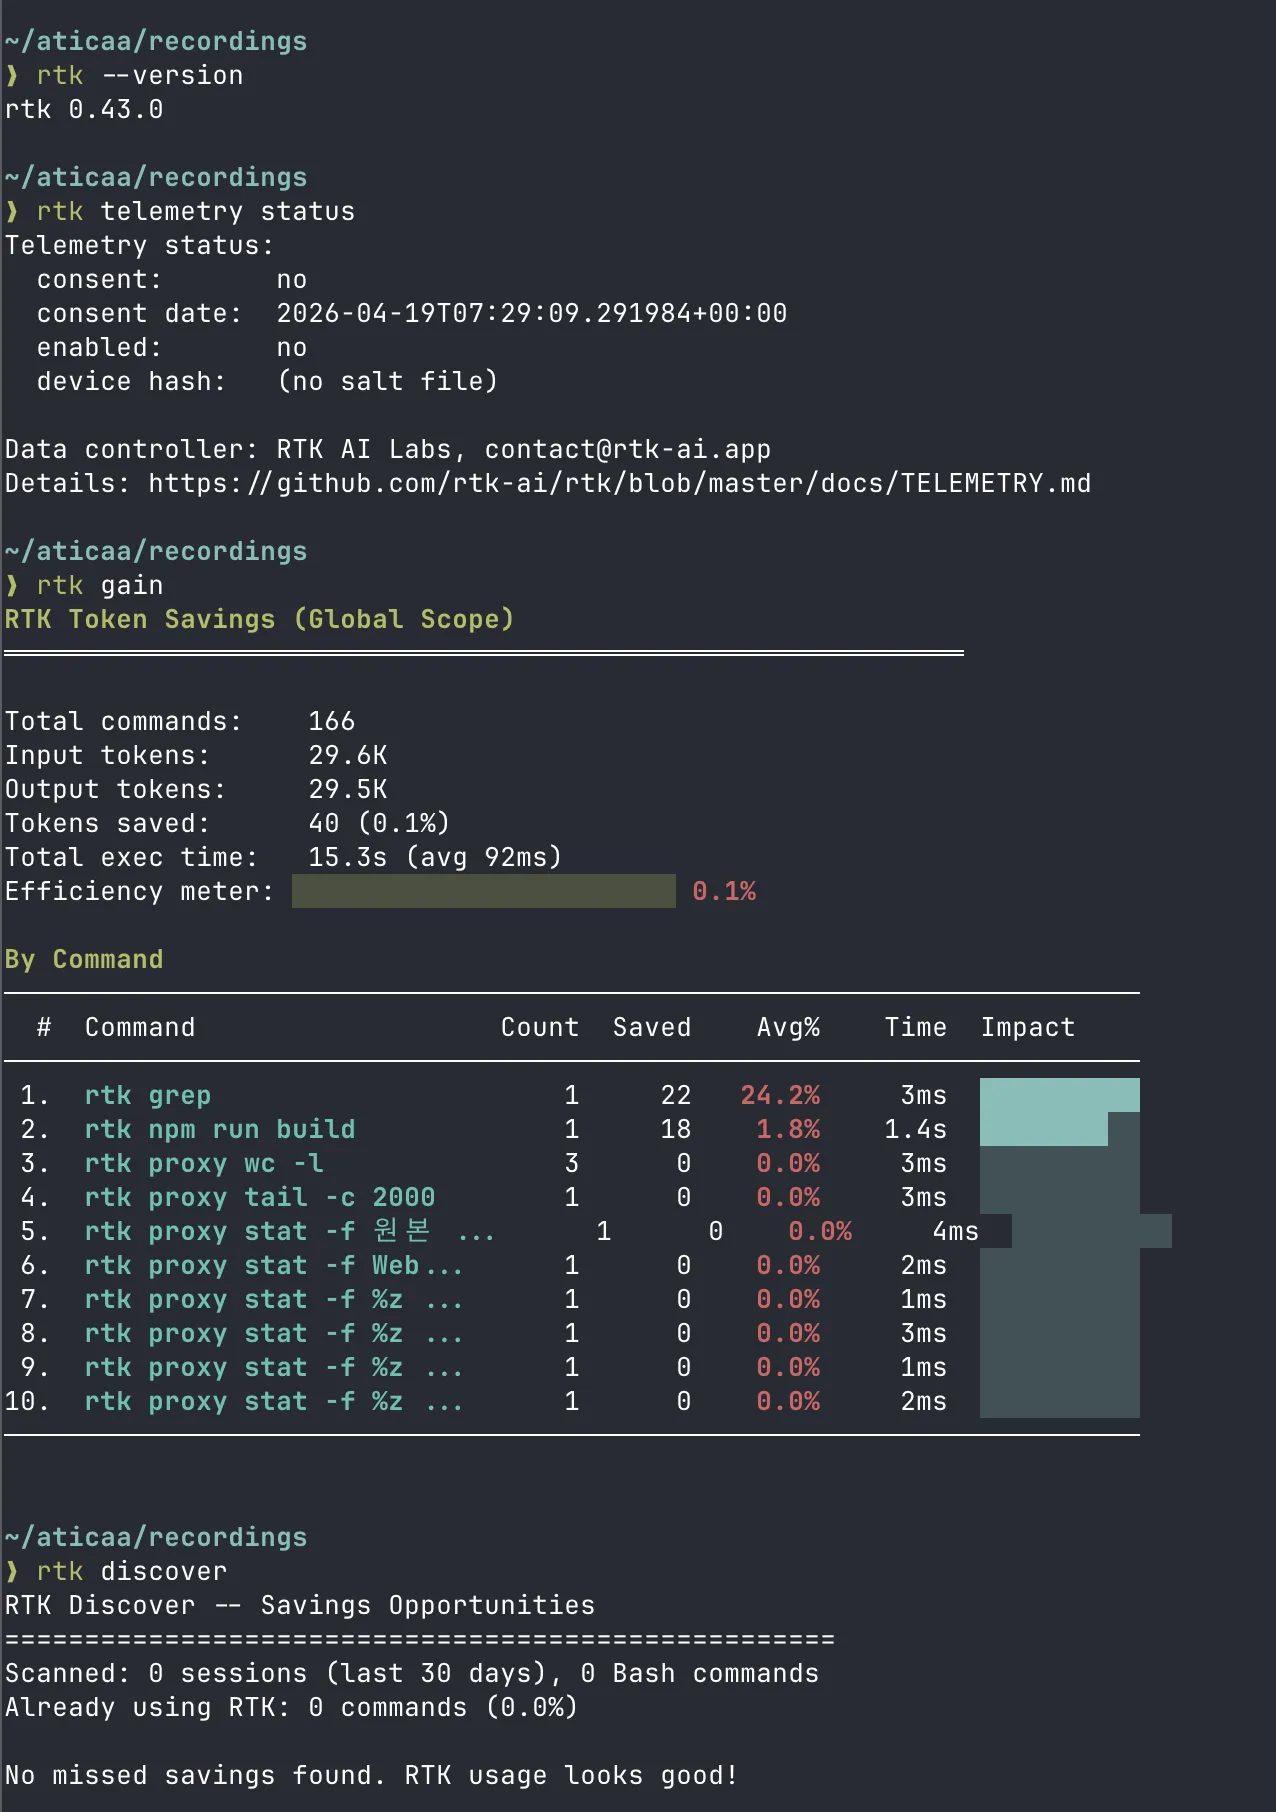
Task: Click the Tokens saved value '40 (0.1%)'
Action: 380,823
